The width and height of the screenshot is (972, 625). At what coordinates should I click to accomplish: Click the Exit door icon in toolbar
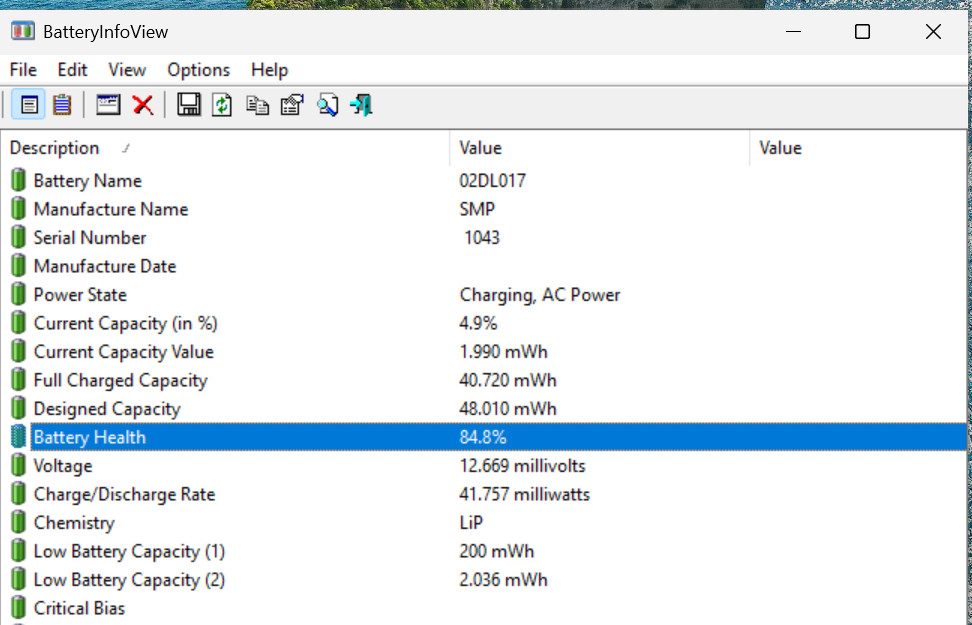(x=361, y=104)
